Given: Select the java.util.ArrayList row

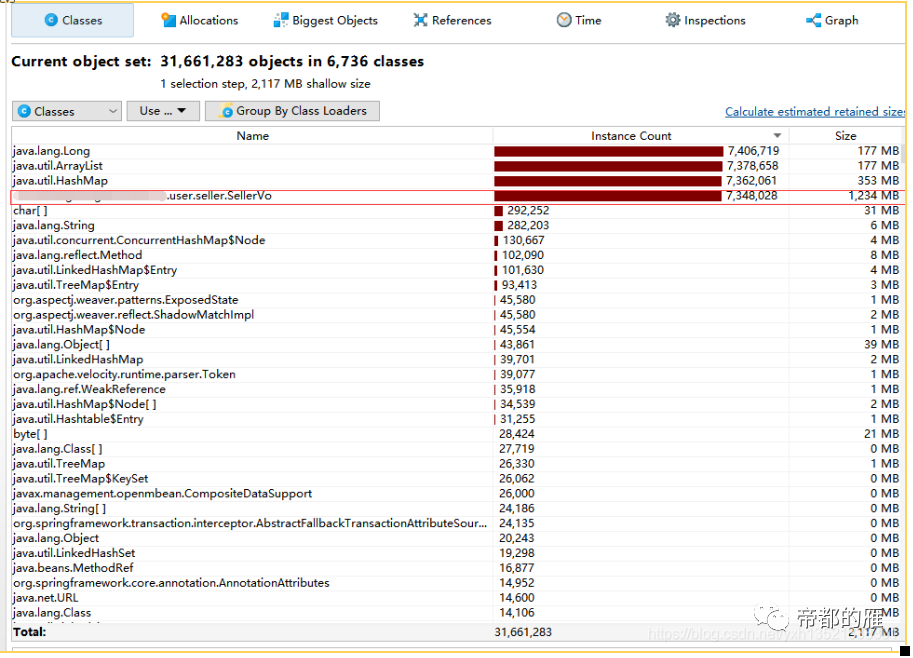Looking at the screenshot, I should [x=456, y=166].
